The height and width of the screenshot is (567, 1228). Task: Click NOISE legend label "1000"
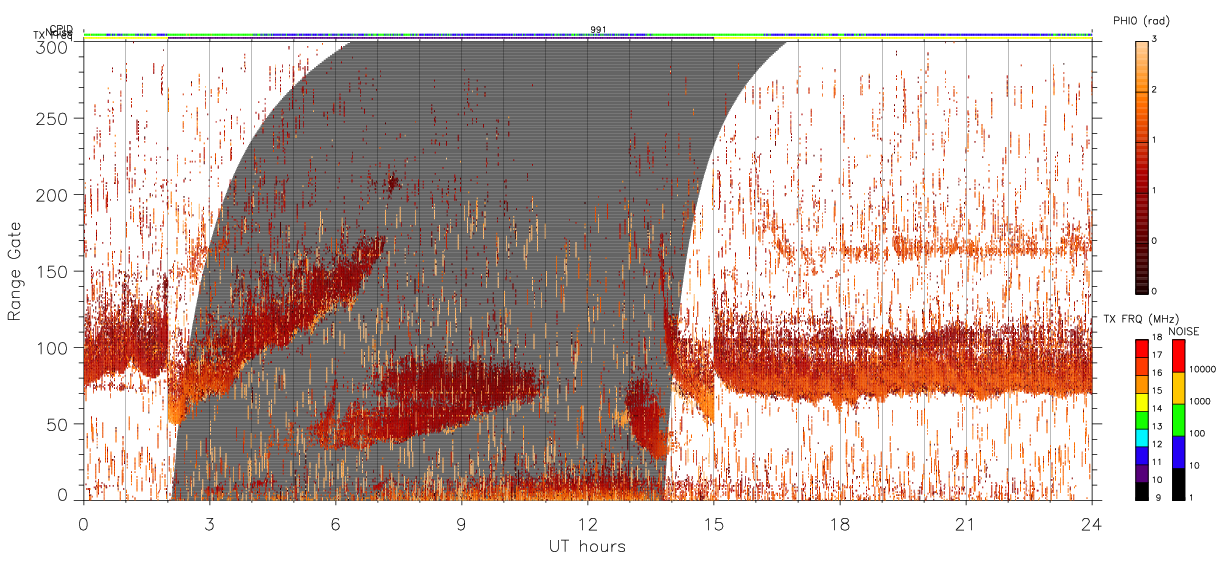click(1200, 400)
